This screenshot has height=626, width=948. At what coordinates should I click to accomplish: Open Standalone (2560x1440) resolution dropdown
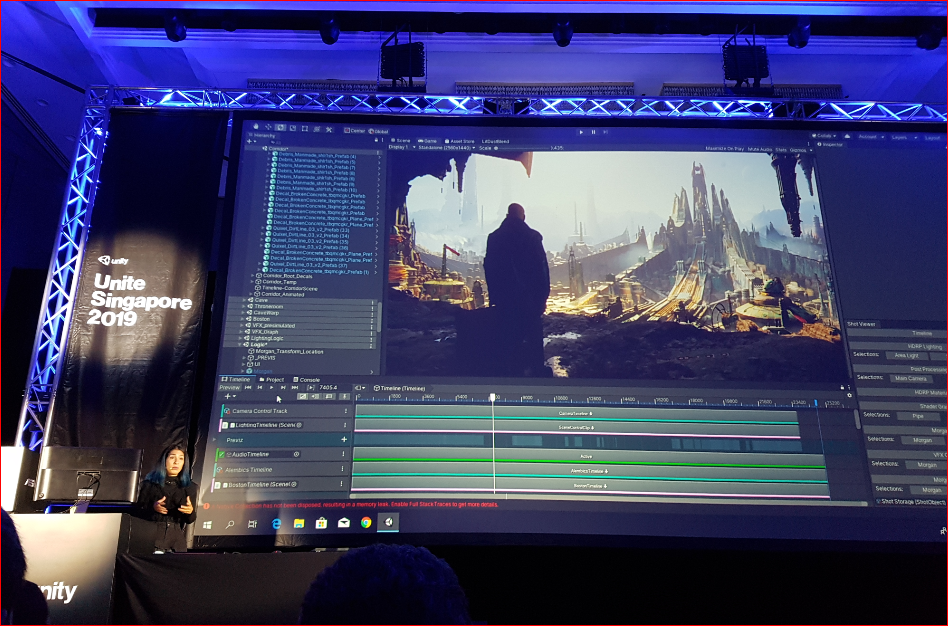[x=447, y=148]
